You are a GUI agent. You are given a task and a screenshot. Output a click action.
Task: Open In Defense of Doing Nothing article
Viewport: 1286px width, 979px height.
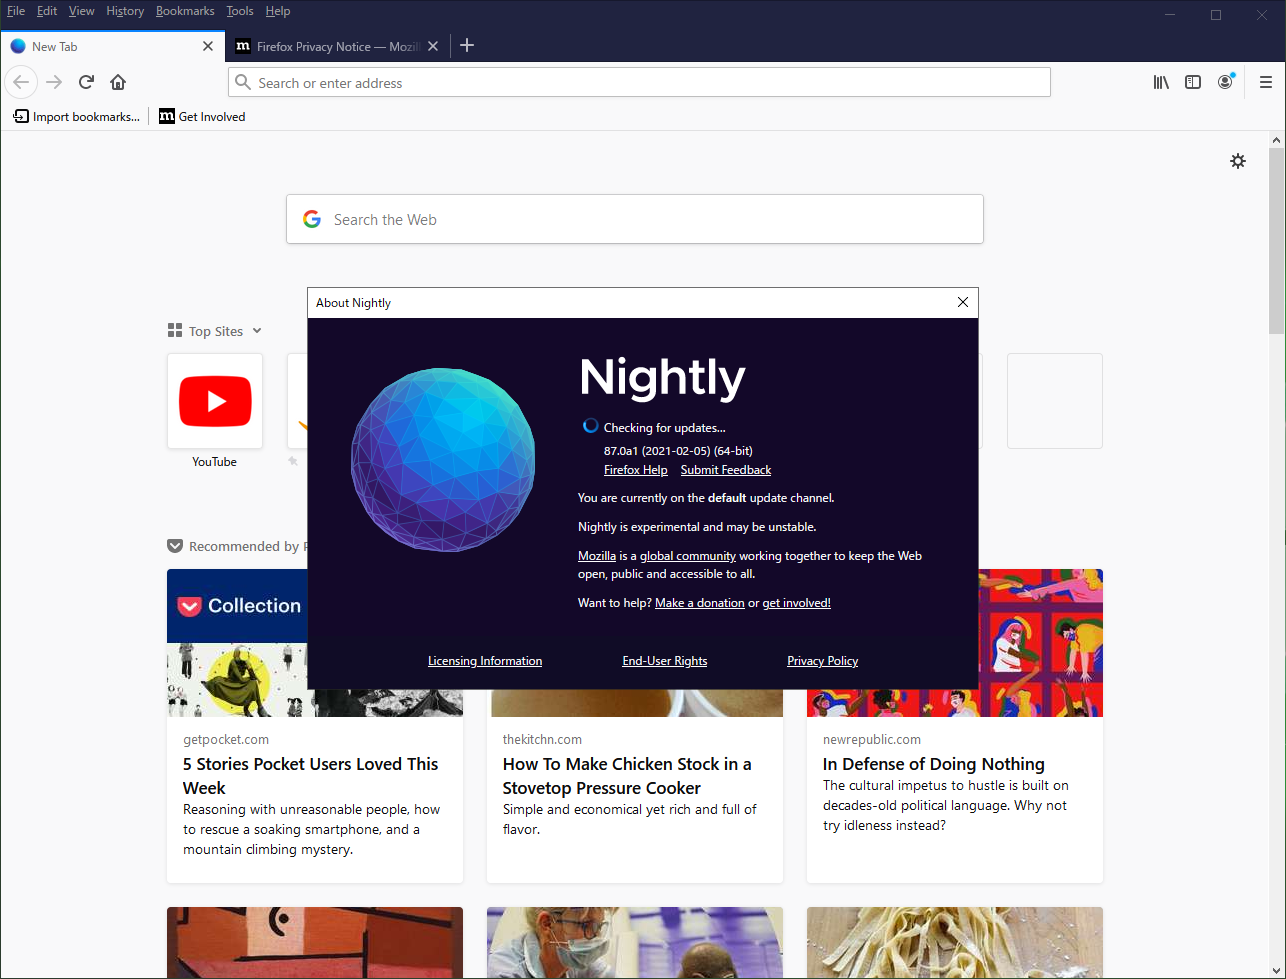click(x=934, y=764)
